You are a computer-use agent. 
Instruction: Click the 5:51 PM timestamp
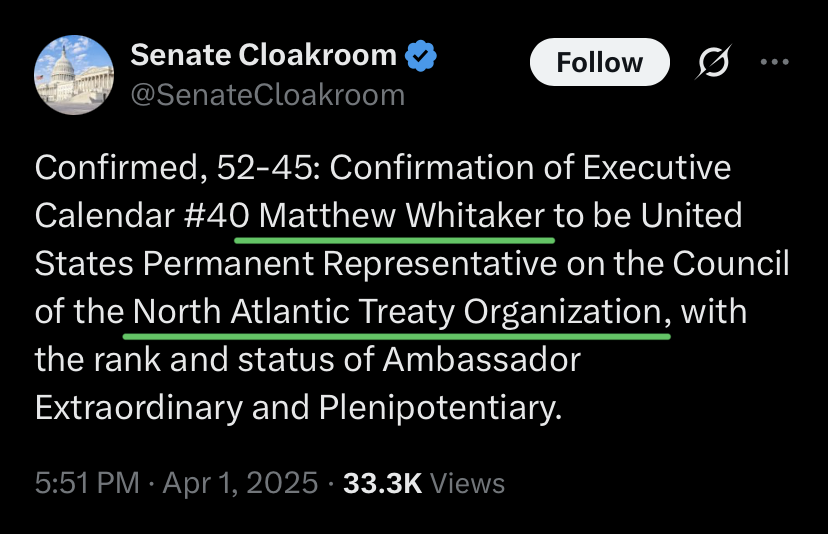pos(87,483)
